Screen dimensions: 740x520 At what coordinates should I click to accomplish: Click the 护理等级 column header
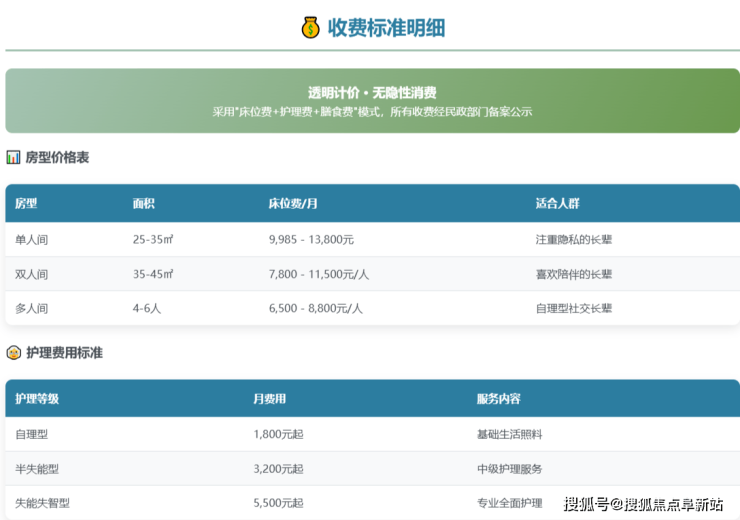point(37,398)
